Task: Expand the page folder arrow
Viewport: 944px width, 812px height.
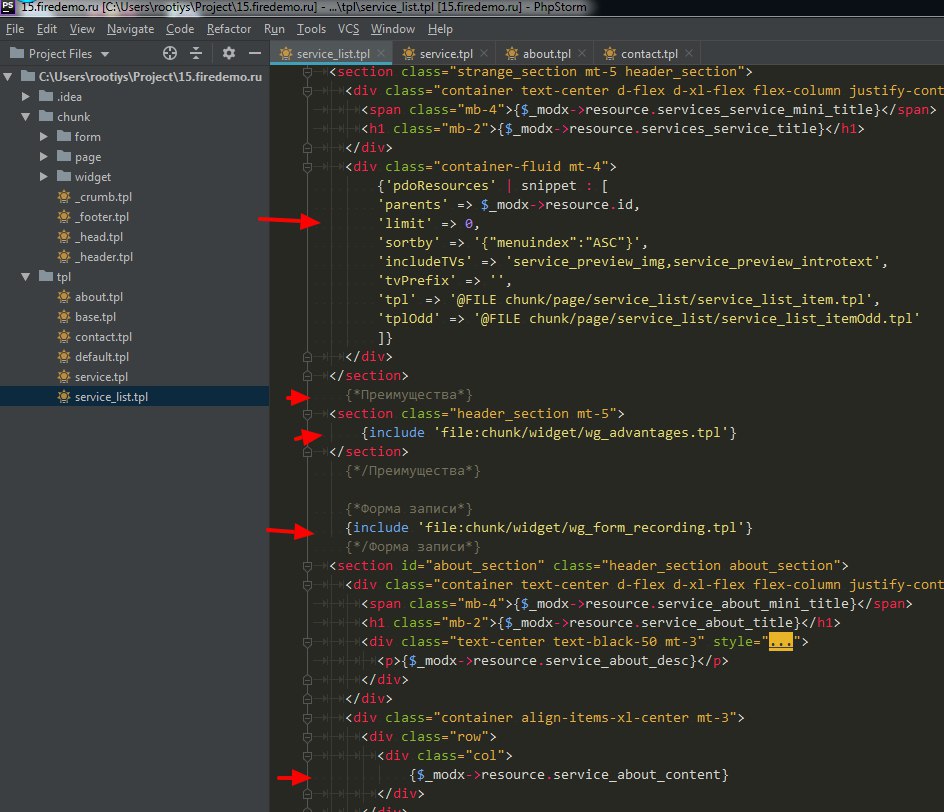Action: (x=43, y=157)
